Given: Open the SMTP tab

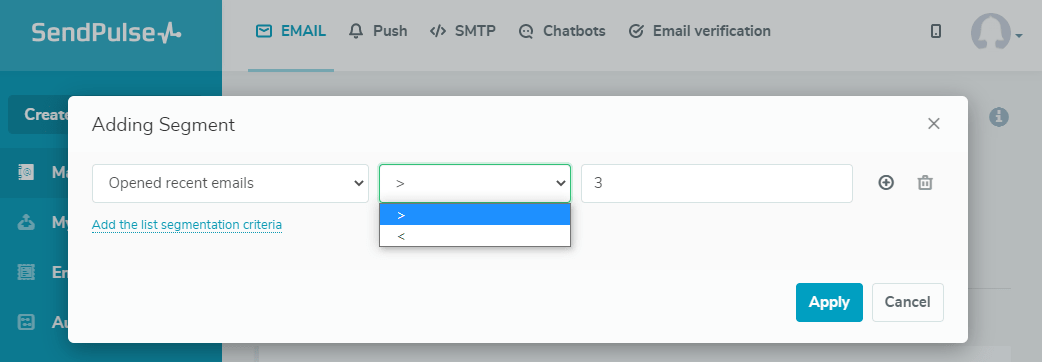Looking at the screenshot, I should click(463, 31).
